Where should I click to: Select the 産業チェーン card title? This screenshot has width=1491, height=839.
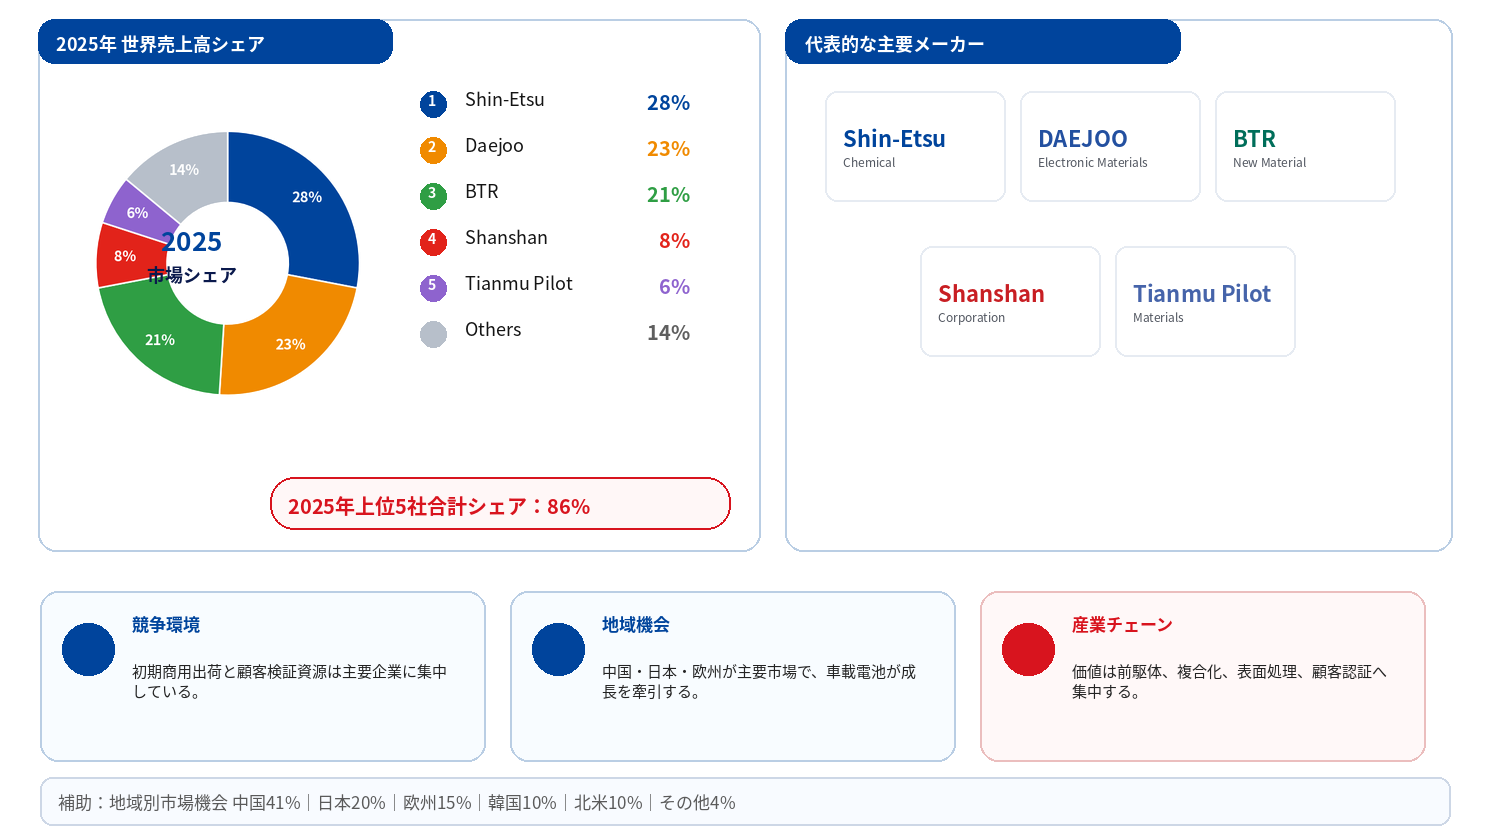(1122, 625)
